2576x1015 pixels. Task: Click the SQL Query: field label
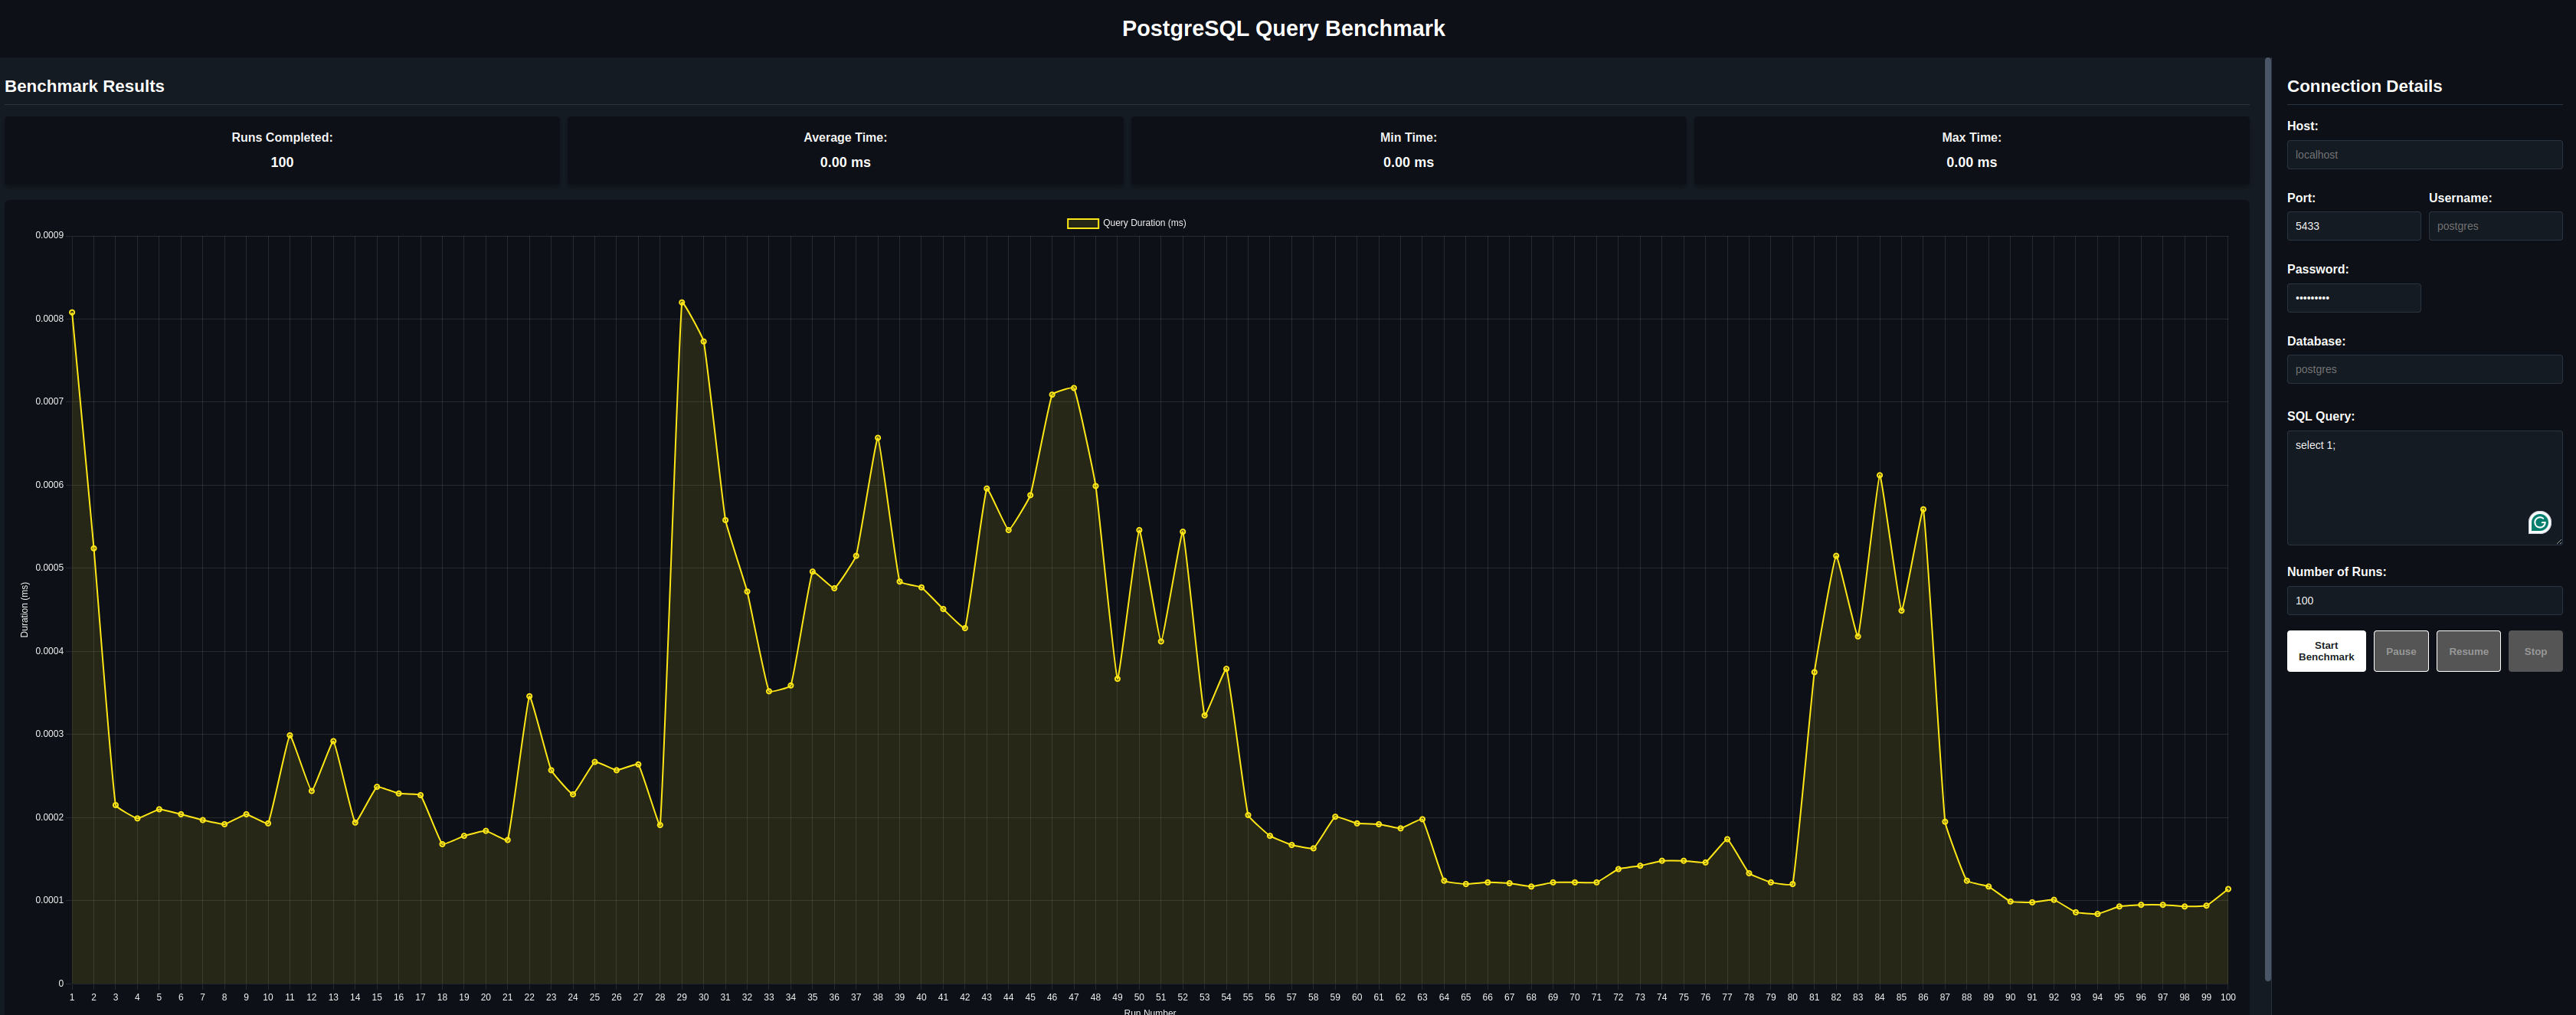coord(2320,416)
